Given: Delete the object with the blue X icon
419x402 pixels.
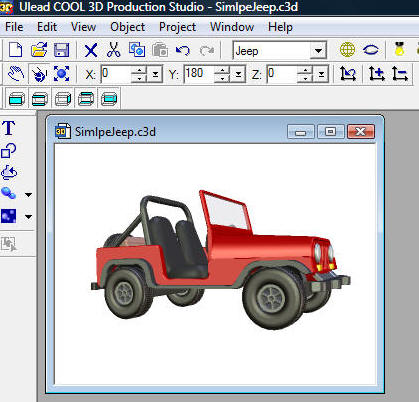Looking at the screenshot, I should pos(91,51).
